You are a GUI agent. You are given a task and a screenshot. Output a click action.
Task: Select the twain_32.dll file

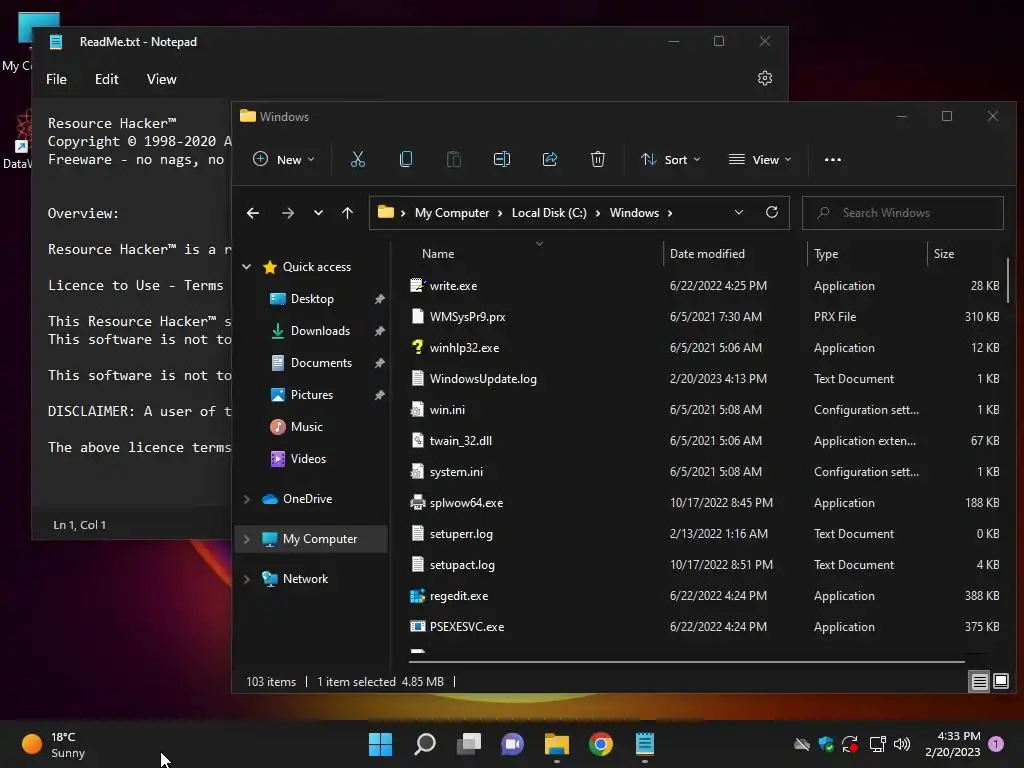[460, 441]
